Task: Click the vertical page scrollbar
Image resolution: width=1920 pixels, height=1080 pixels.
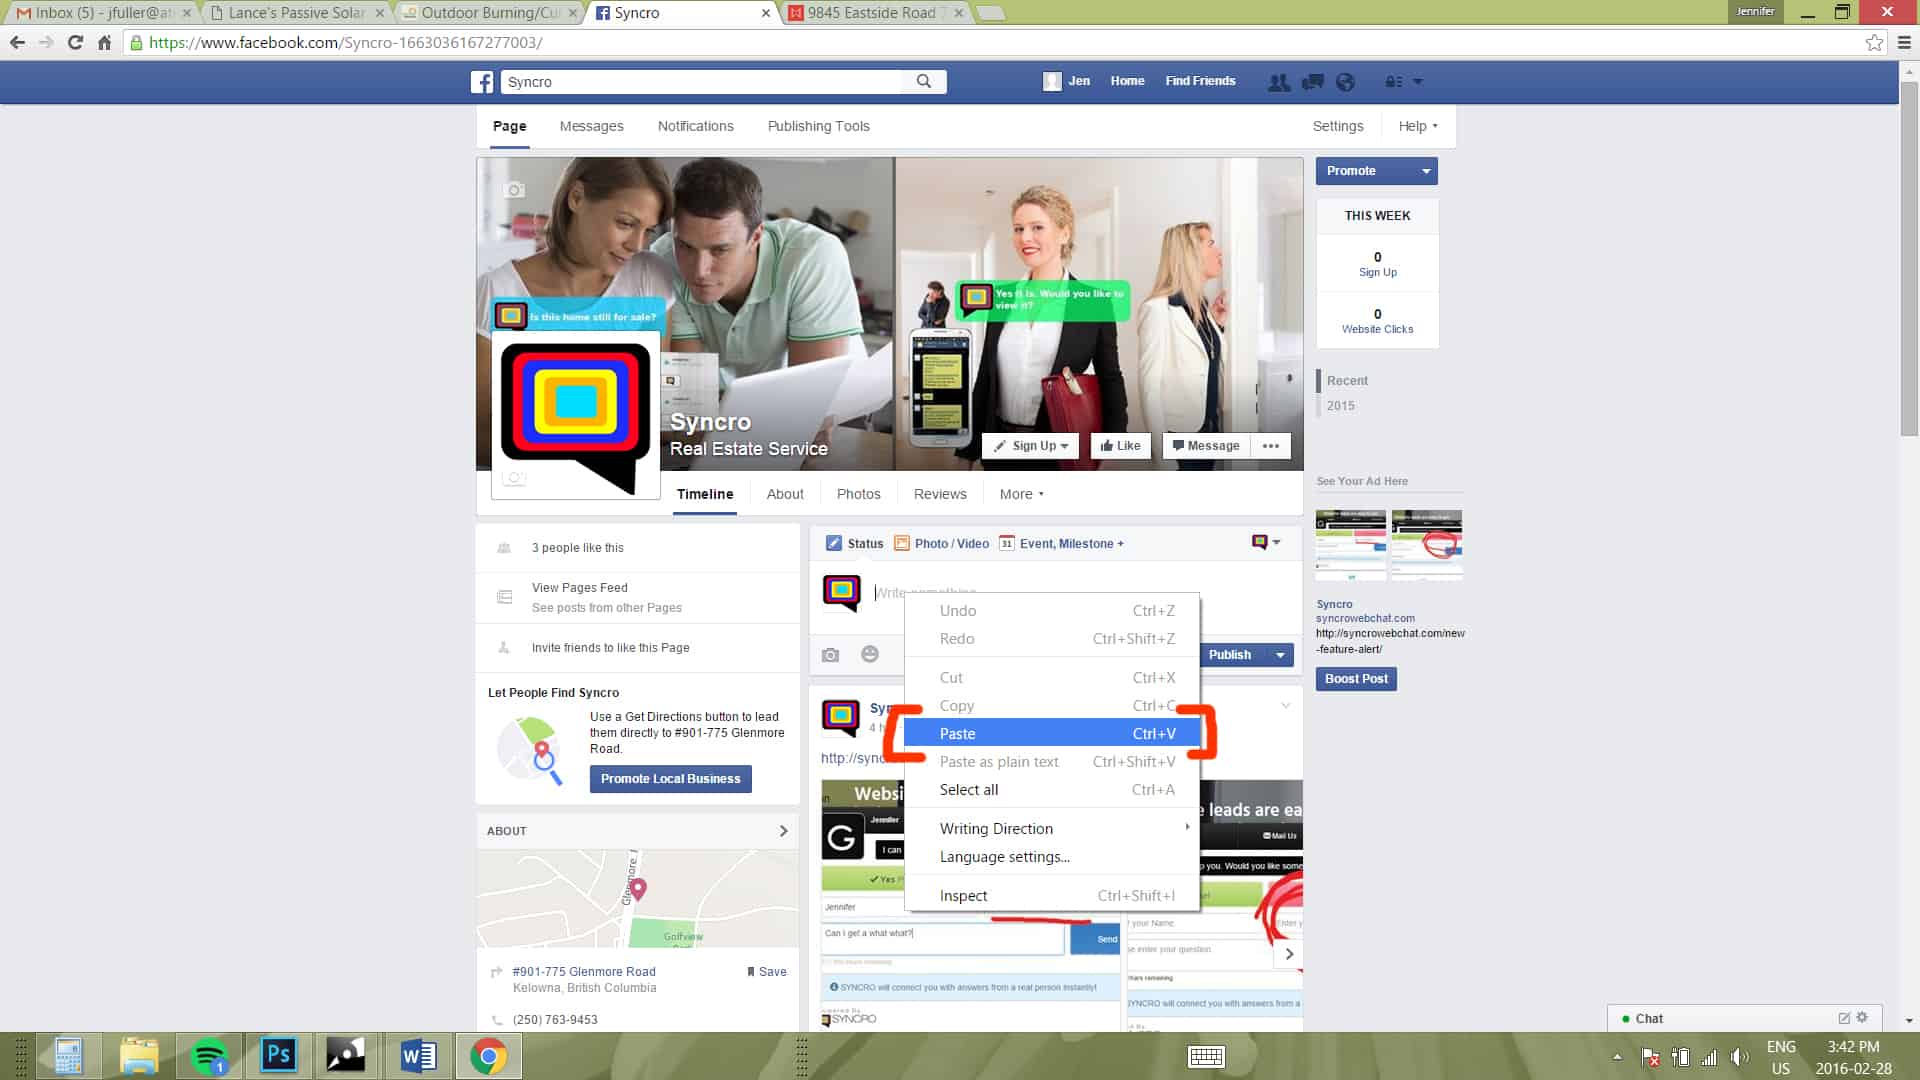Action: click(1909, 258)
